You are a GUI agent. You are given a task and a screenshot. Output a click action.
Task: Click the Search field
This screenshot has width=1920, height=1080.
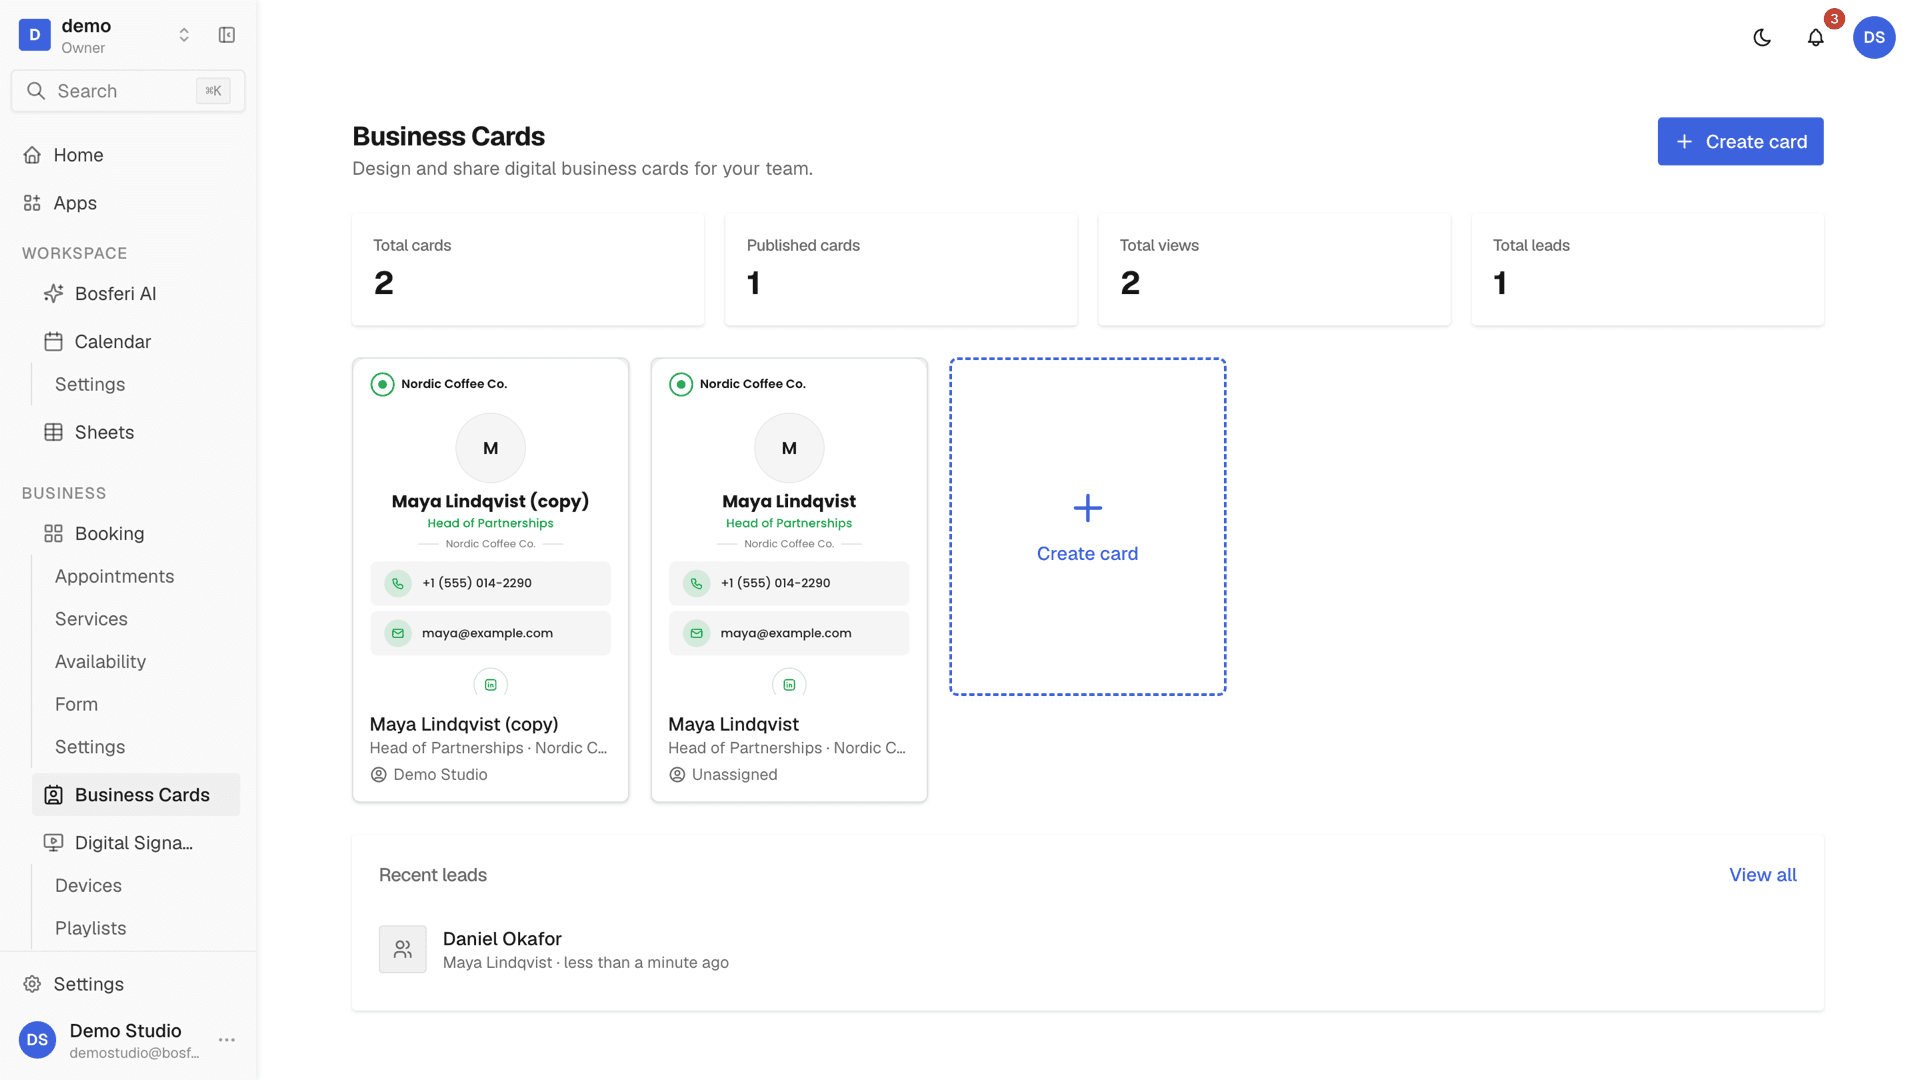128,91
